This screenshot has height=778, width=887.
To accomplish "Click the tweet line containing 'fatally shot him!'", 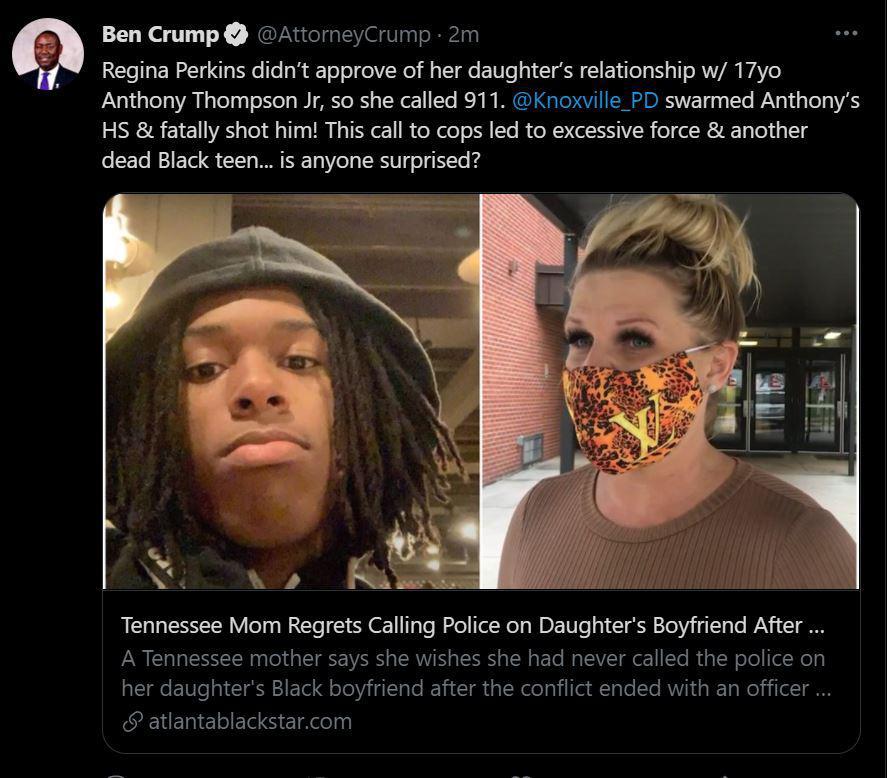I will point(455,131).
